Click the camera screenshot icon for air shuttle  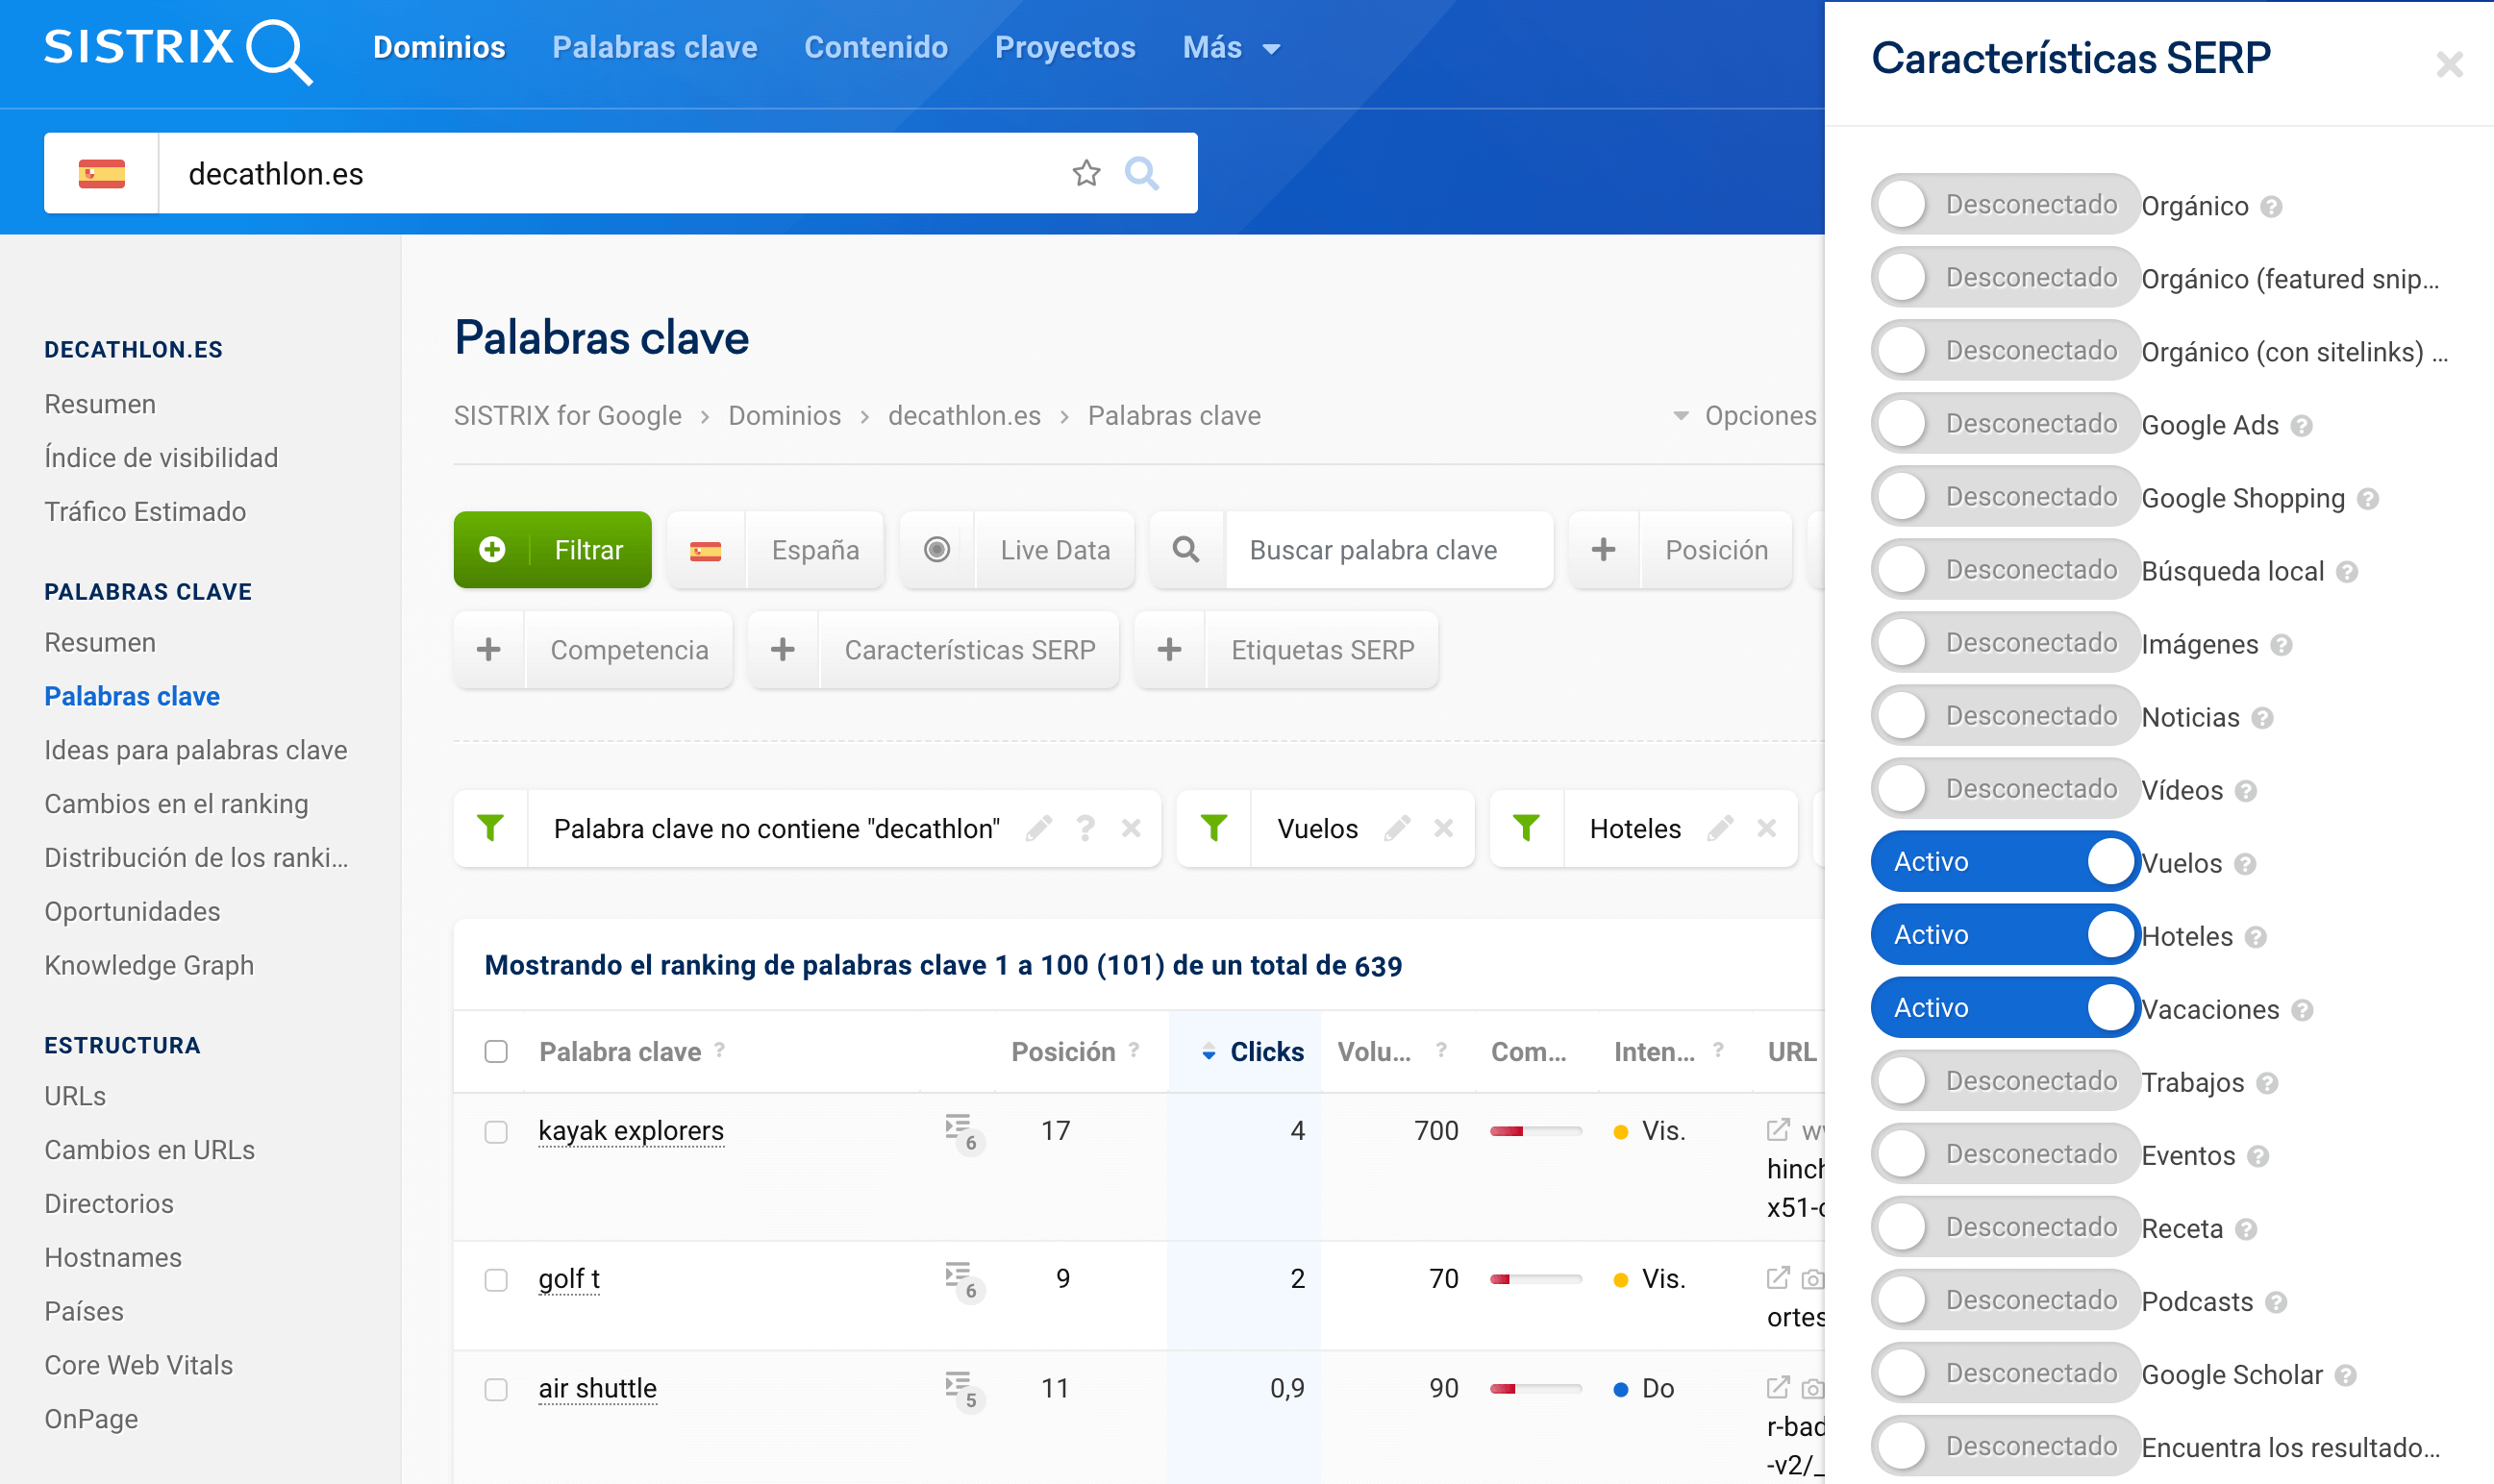click(1811, 1388)
